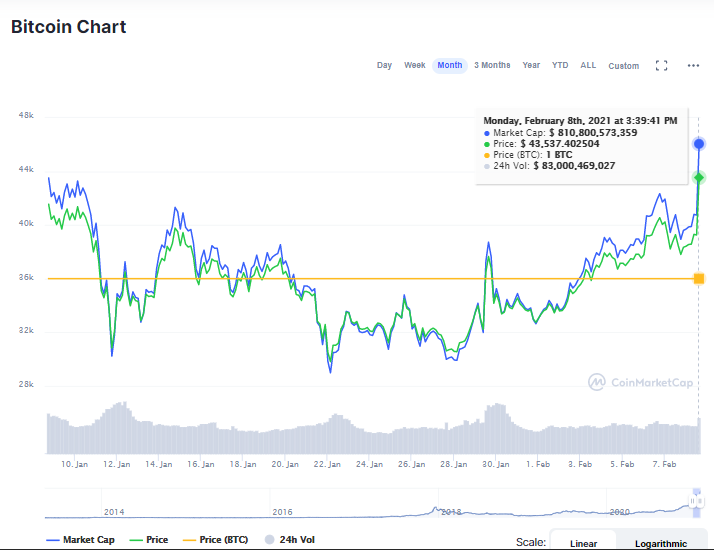
Task: Click tooltip Market Cap value $ 810,800,573,359
Action: point(593,133)
